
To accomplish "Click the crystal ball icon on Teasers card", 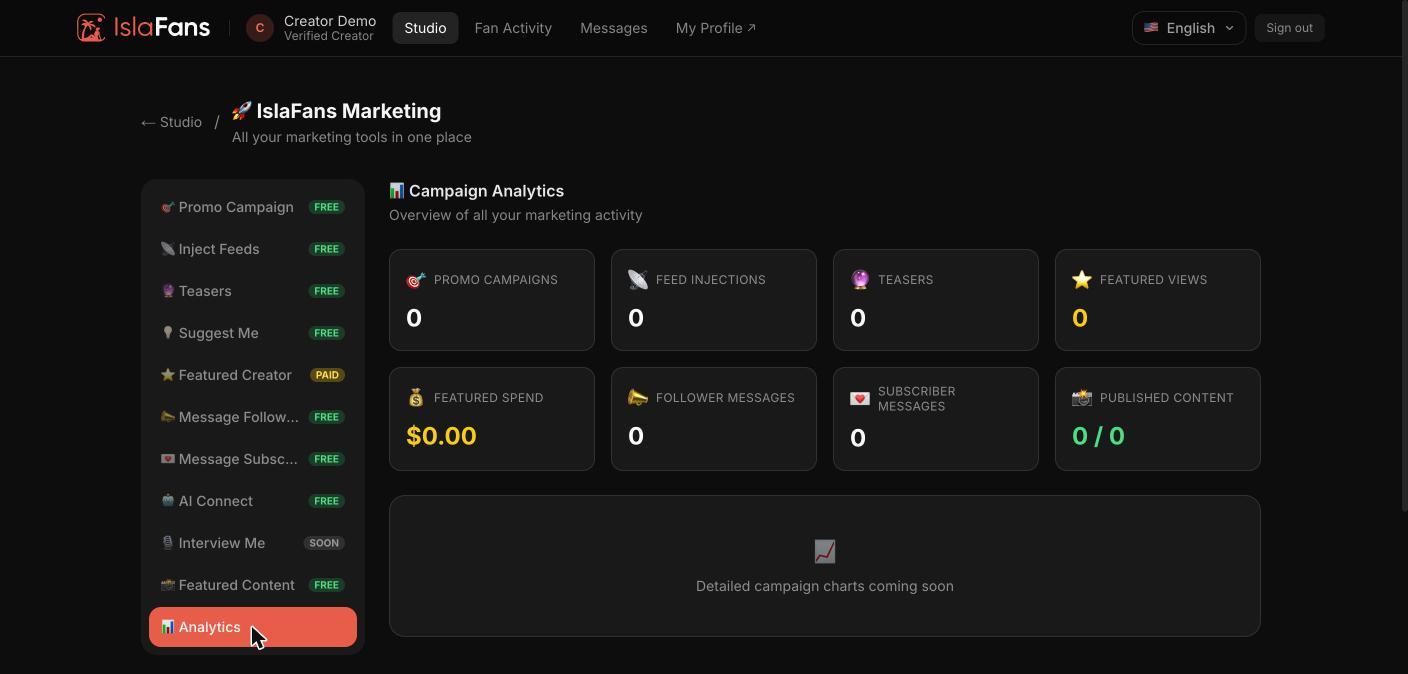I will (860, 280).
